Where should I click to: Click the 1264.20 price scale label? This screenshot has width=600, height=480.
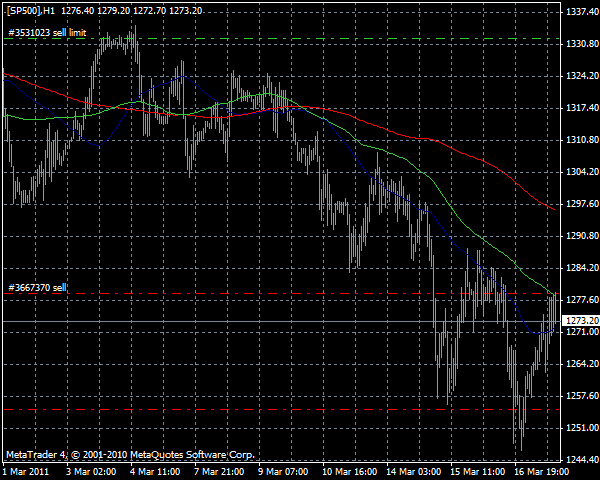582,363
